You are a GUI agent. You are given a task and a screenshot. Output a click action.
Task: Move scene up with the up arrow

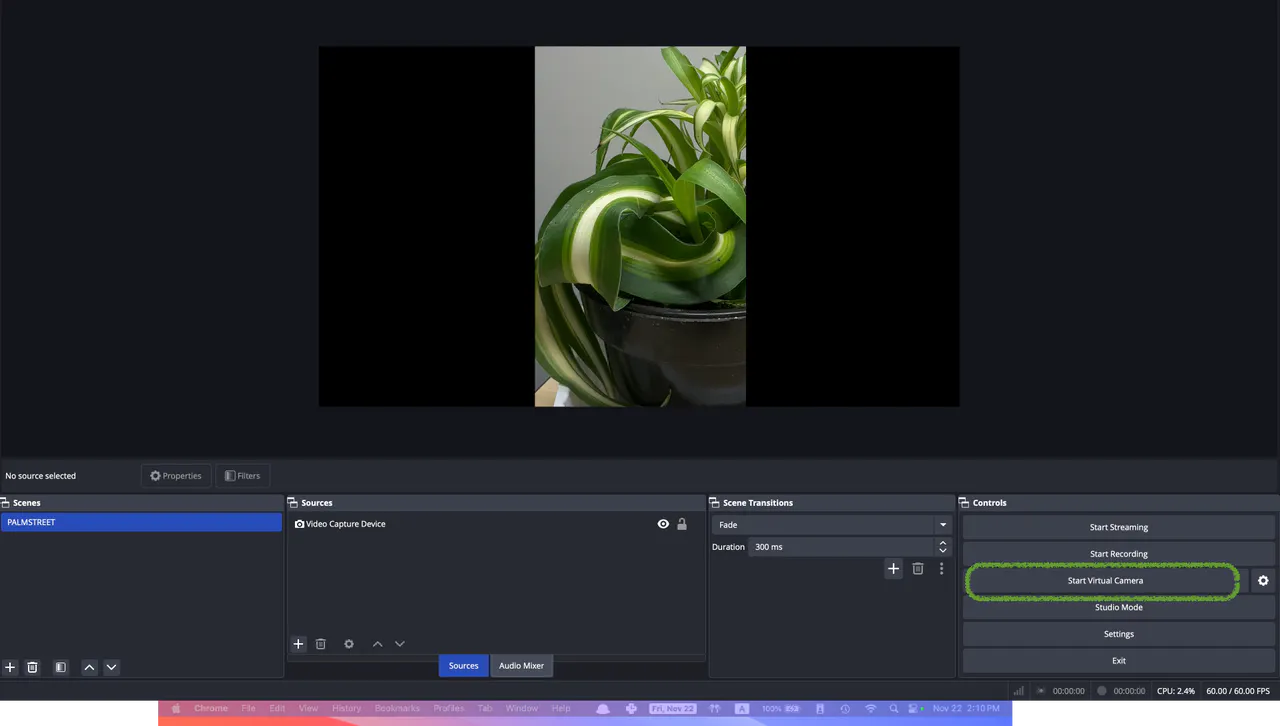(x=89, y=667)
